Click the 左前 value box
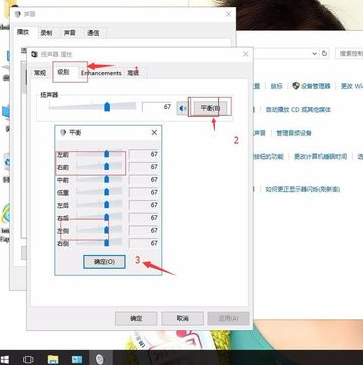The image size is (363, 367). point(144,154)
